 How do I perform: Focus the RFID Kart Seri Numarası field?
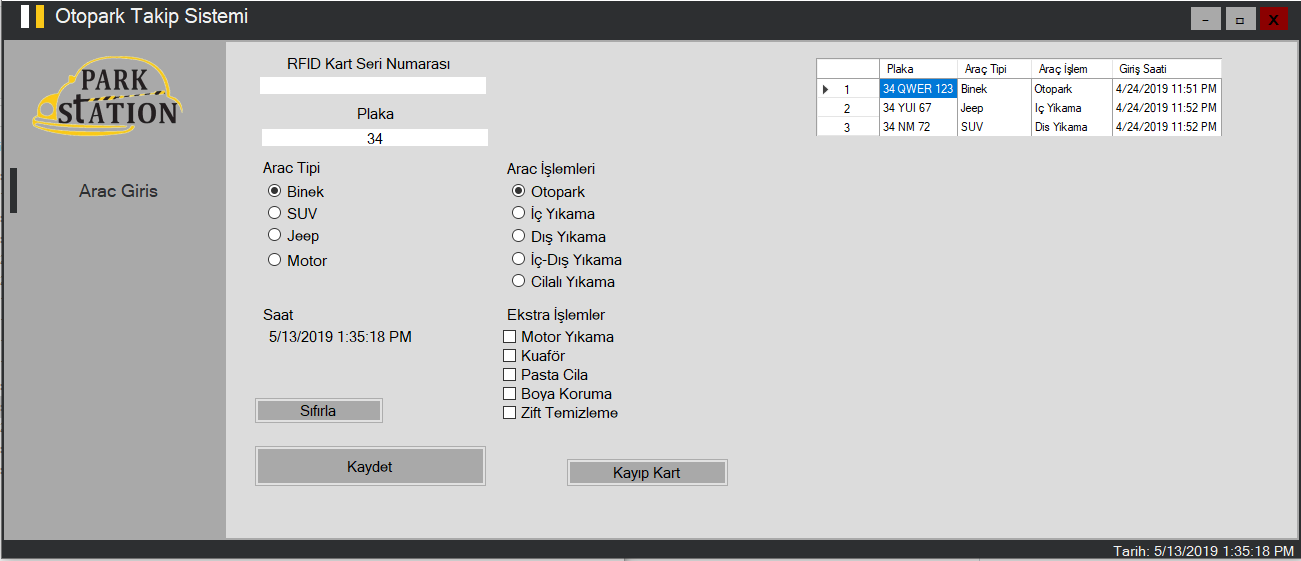[373, 86]
